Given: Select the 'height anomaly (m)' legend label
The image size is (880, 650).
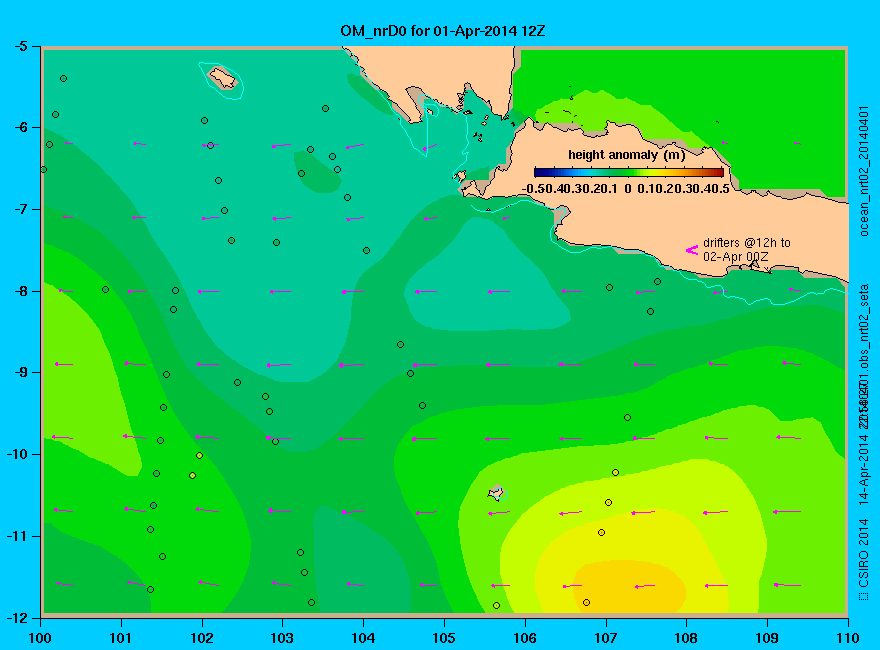Looking at the screenshot, I should 626,155.
